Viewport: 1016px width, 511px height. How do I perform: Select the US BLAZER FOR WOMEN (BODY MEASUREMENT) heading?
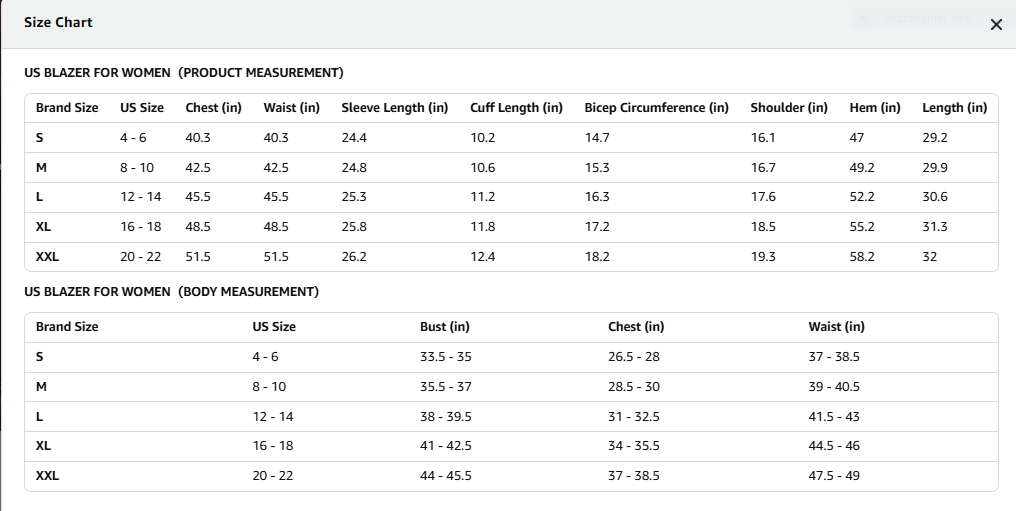pos(172,291)
